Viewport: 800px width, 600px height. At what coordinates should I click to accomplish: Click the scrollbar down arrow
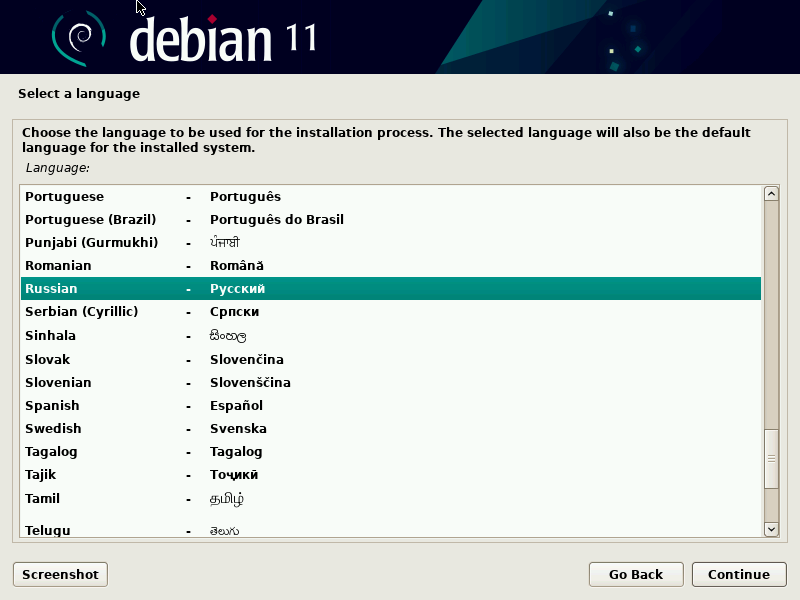771,529
